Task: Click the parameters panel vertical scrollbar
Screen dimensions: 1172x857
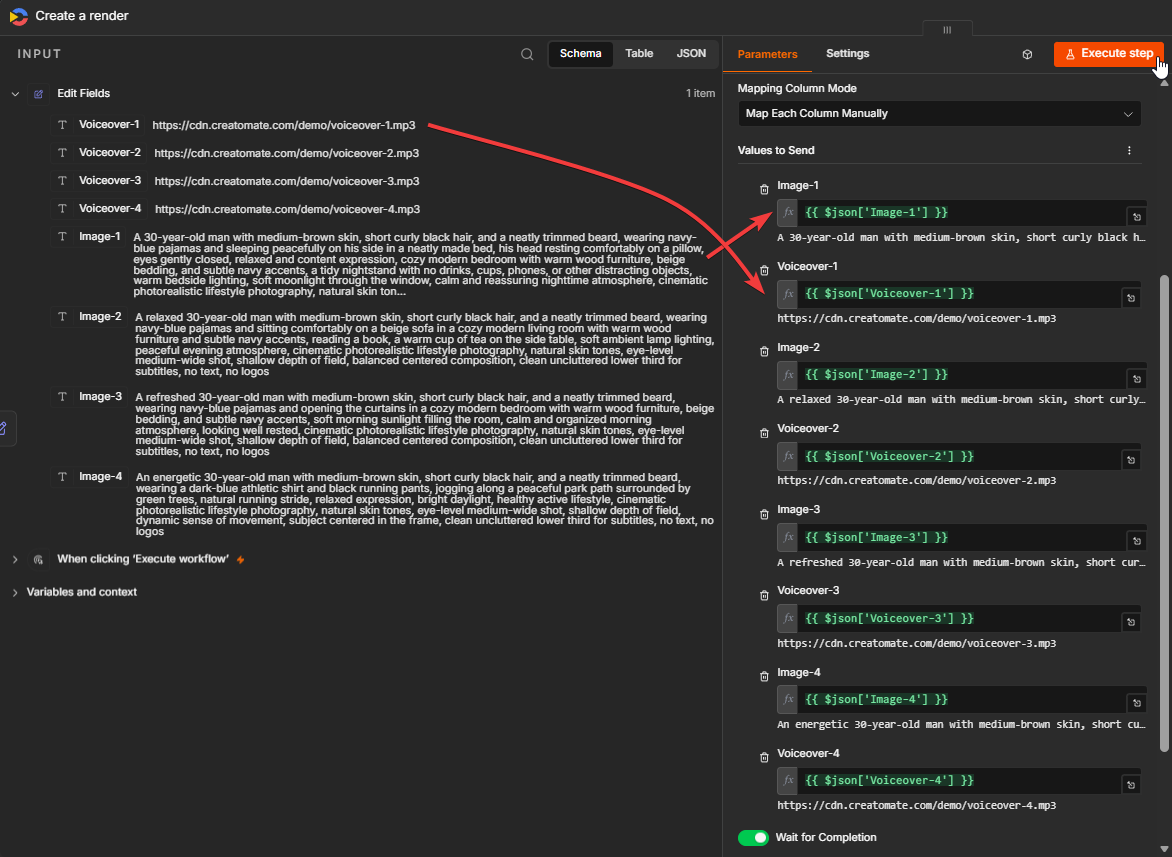Action: coord(1164,513)
